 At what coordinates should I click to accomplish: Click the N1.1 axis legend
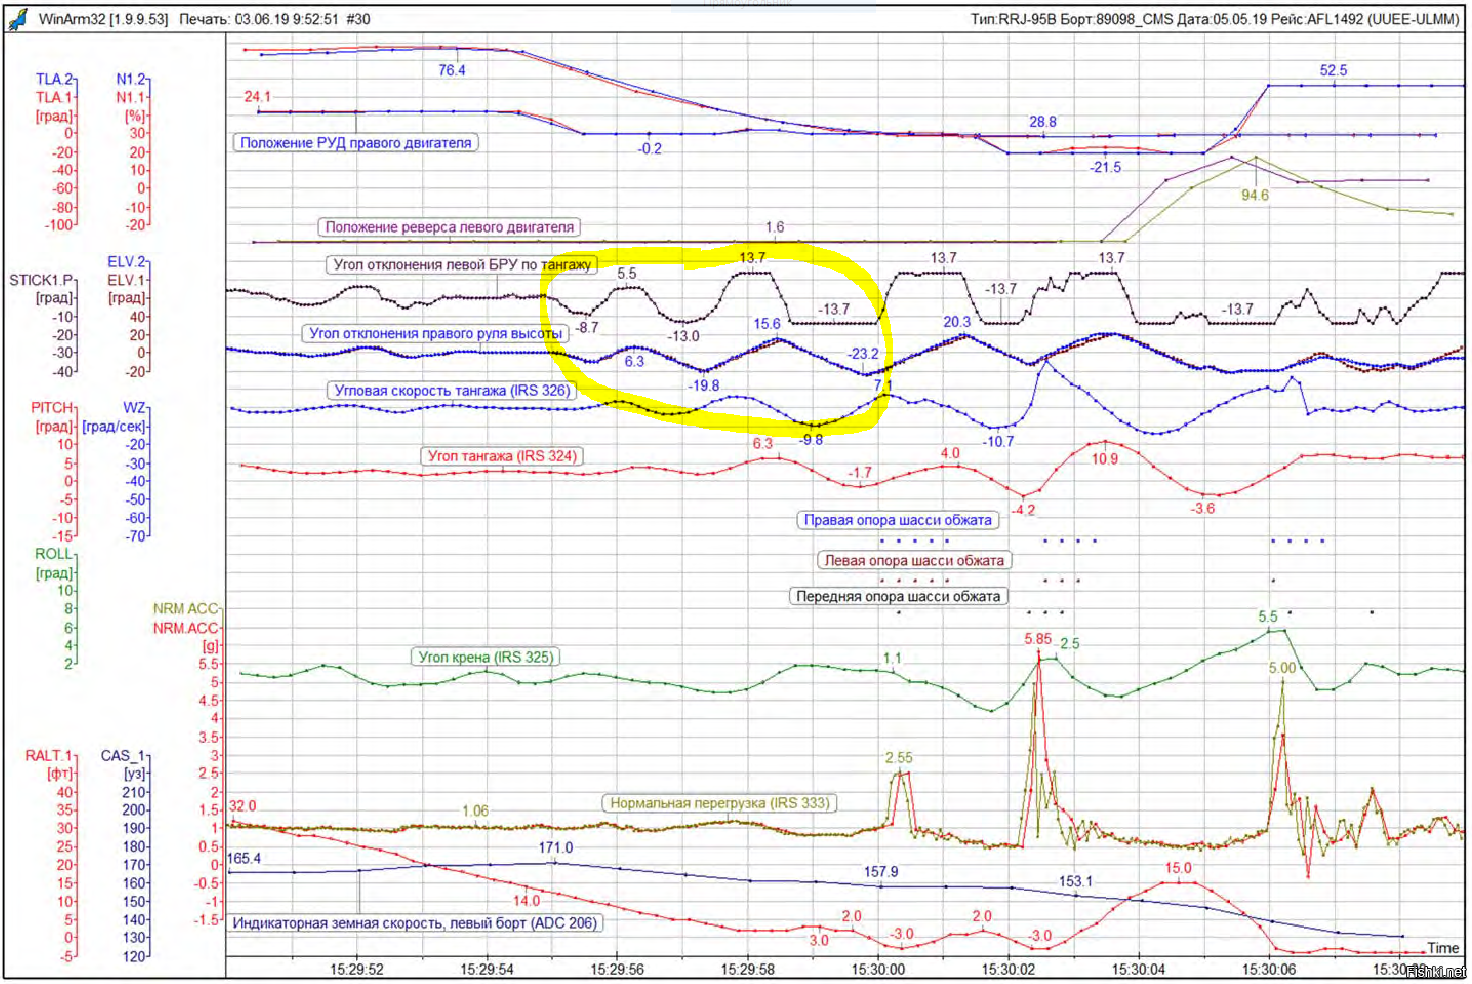(130, 97)
